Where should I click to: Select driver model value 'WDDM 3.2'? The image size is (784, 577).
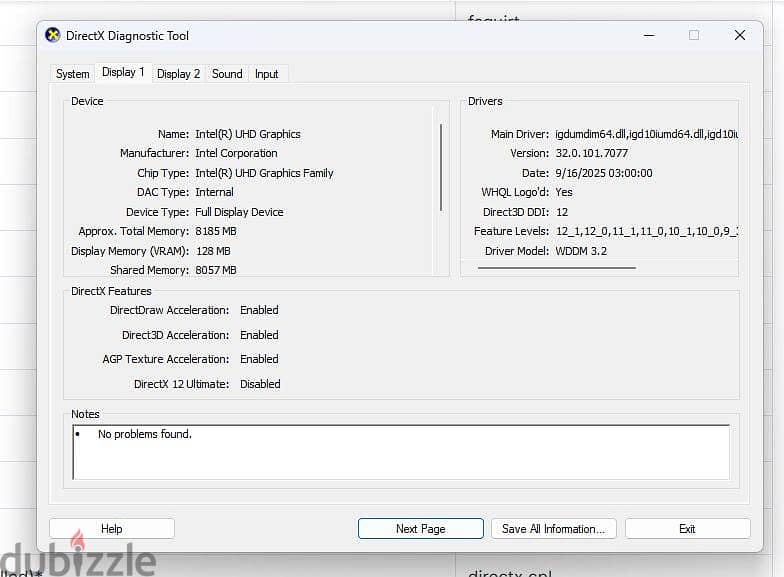tap(581, 251)
